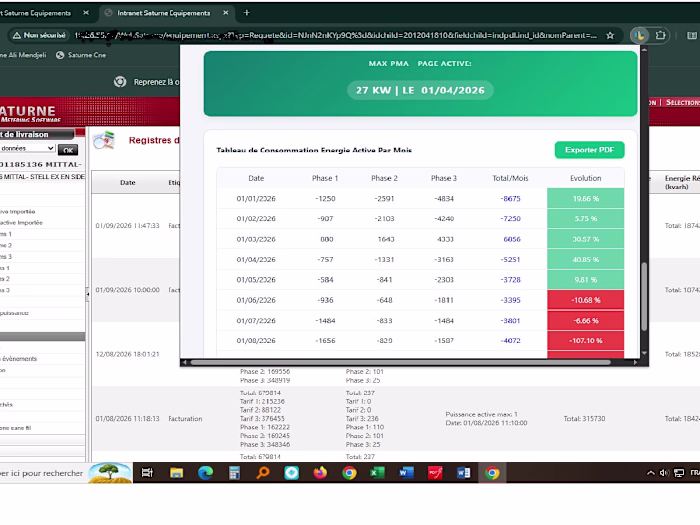Click the Phase 2 column header
Image resolution: width=700 pixels, height=525 pixels.
pos(384,178)
